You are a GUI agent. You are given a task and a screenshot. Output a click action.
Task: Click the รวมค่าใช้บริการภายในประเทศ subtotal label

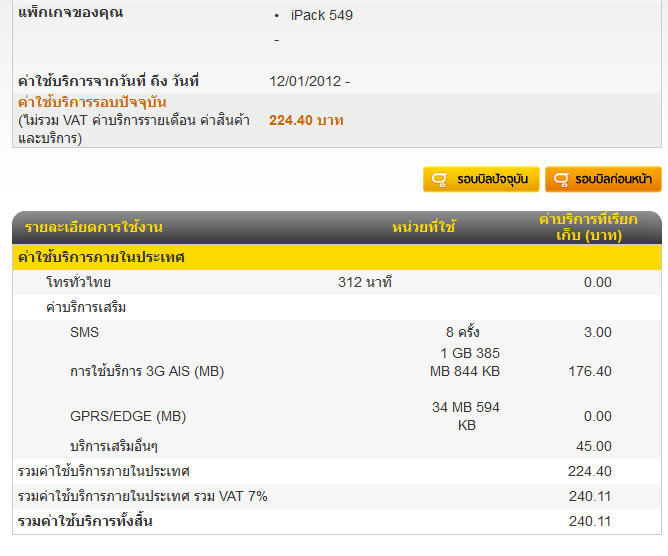click(x=104, y=471)
